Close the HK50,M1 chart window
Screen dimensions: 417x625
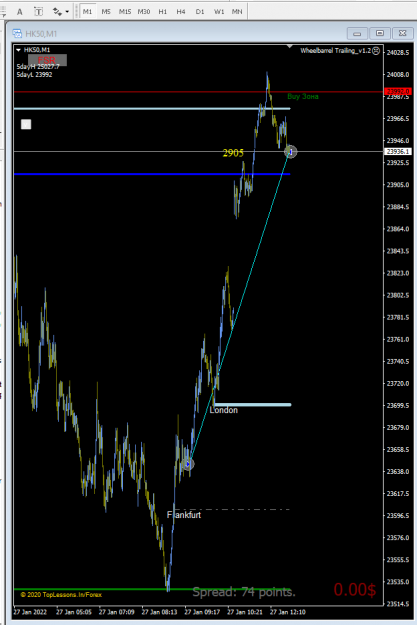point(403,33)
